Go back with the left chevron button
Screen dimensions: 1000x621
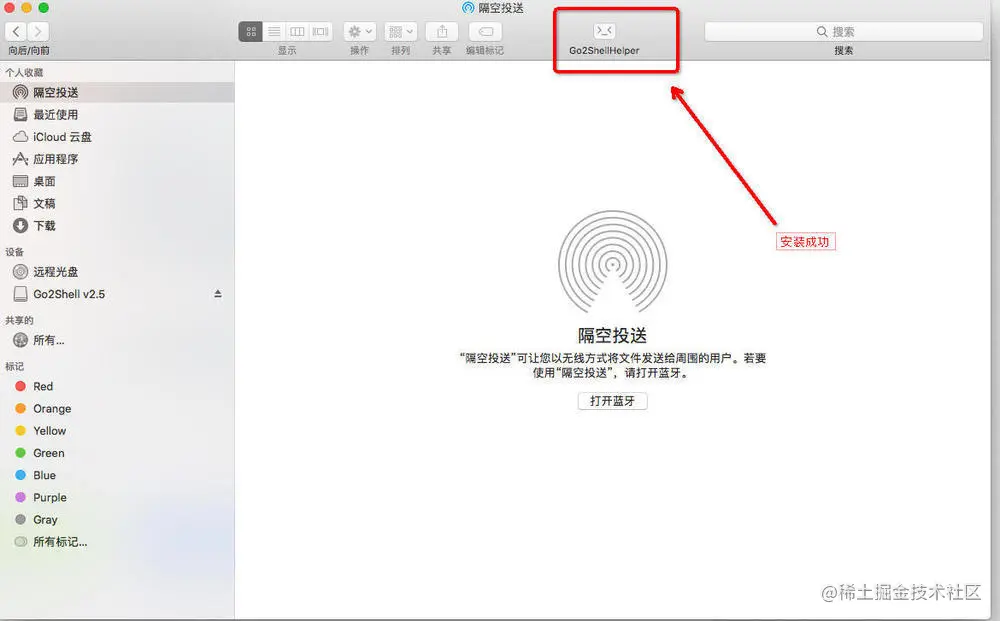16,31
